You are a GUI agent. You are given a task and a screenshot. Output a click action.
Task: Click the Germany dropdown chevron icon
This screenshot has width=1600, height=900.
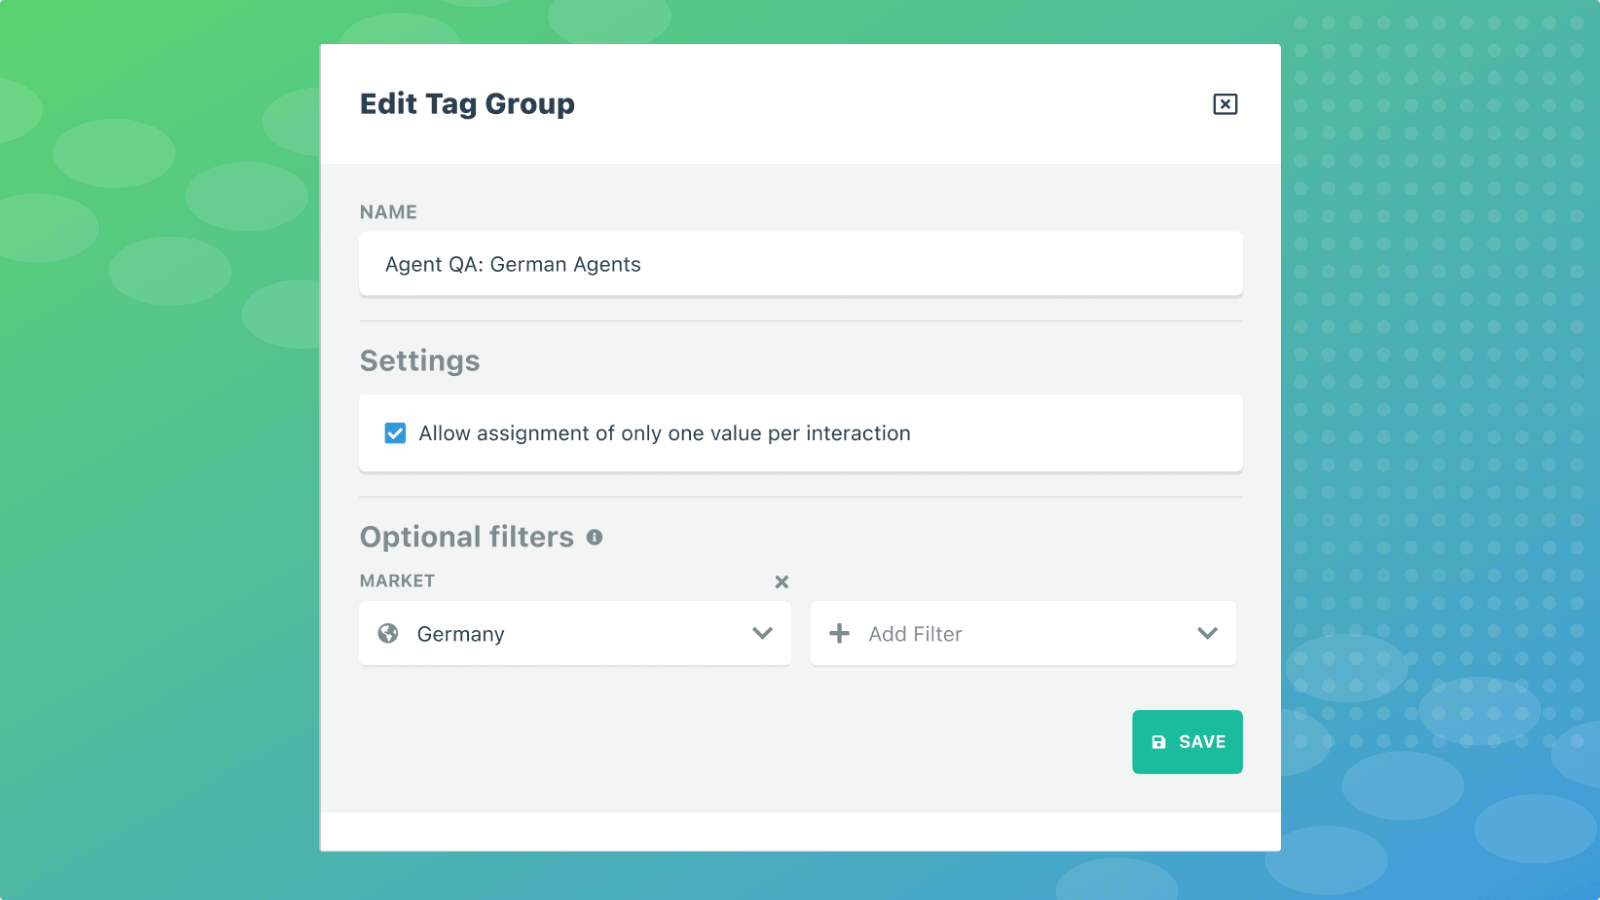763,633
